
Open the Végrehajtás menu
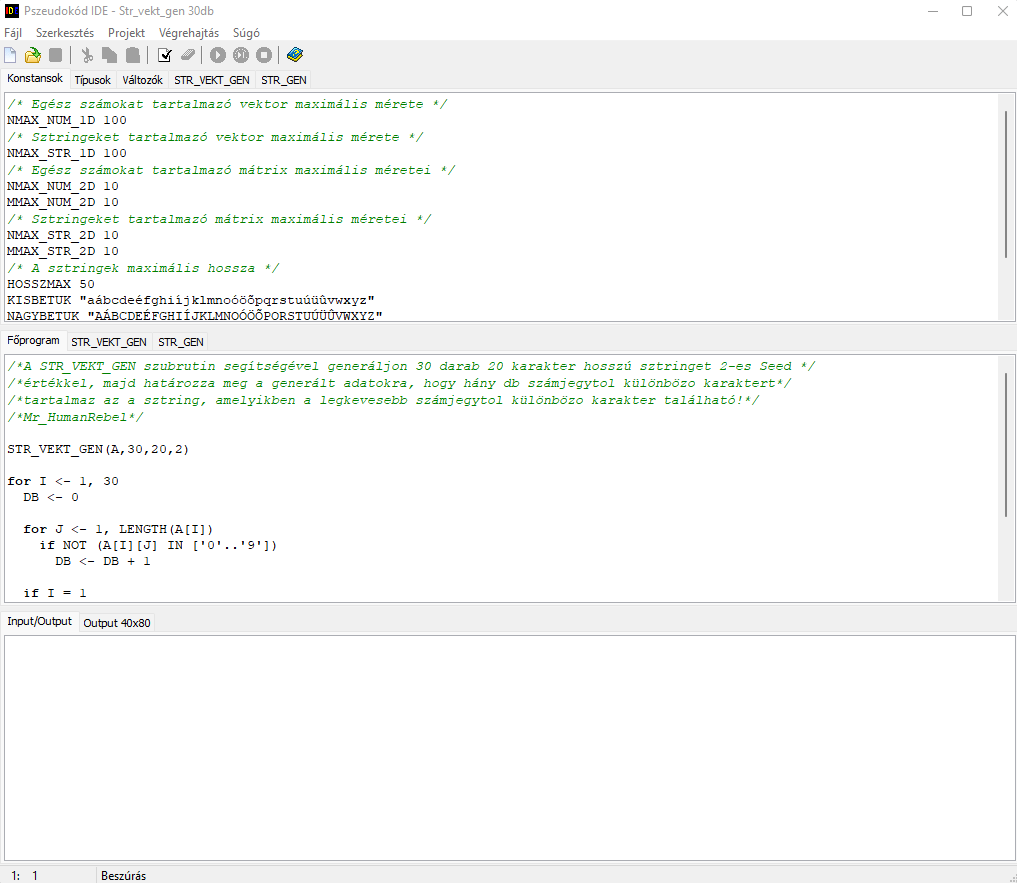189,32
